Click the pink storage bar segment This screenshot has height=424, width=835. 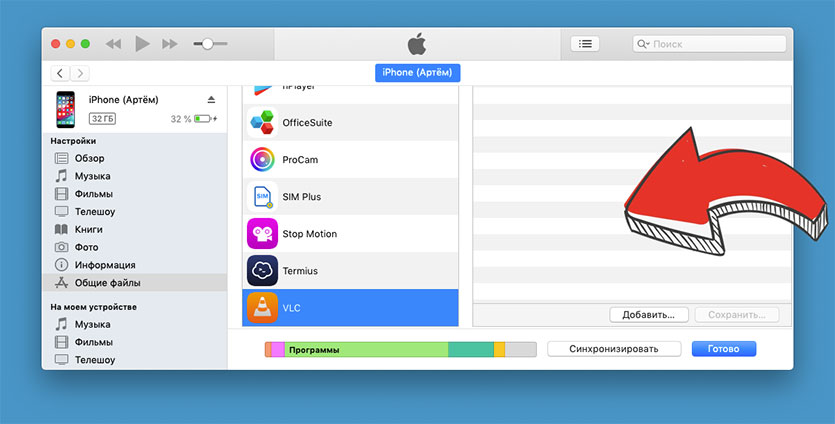[278, 349]
